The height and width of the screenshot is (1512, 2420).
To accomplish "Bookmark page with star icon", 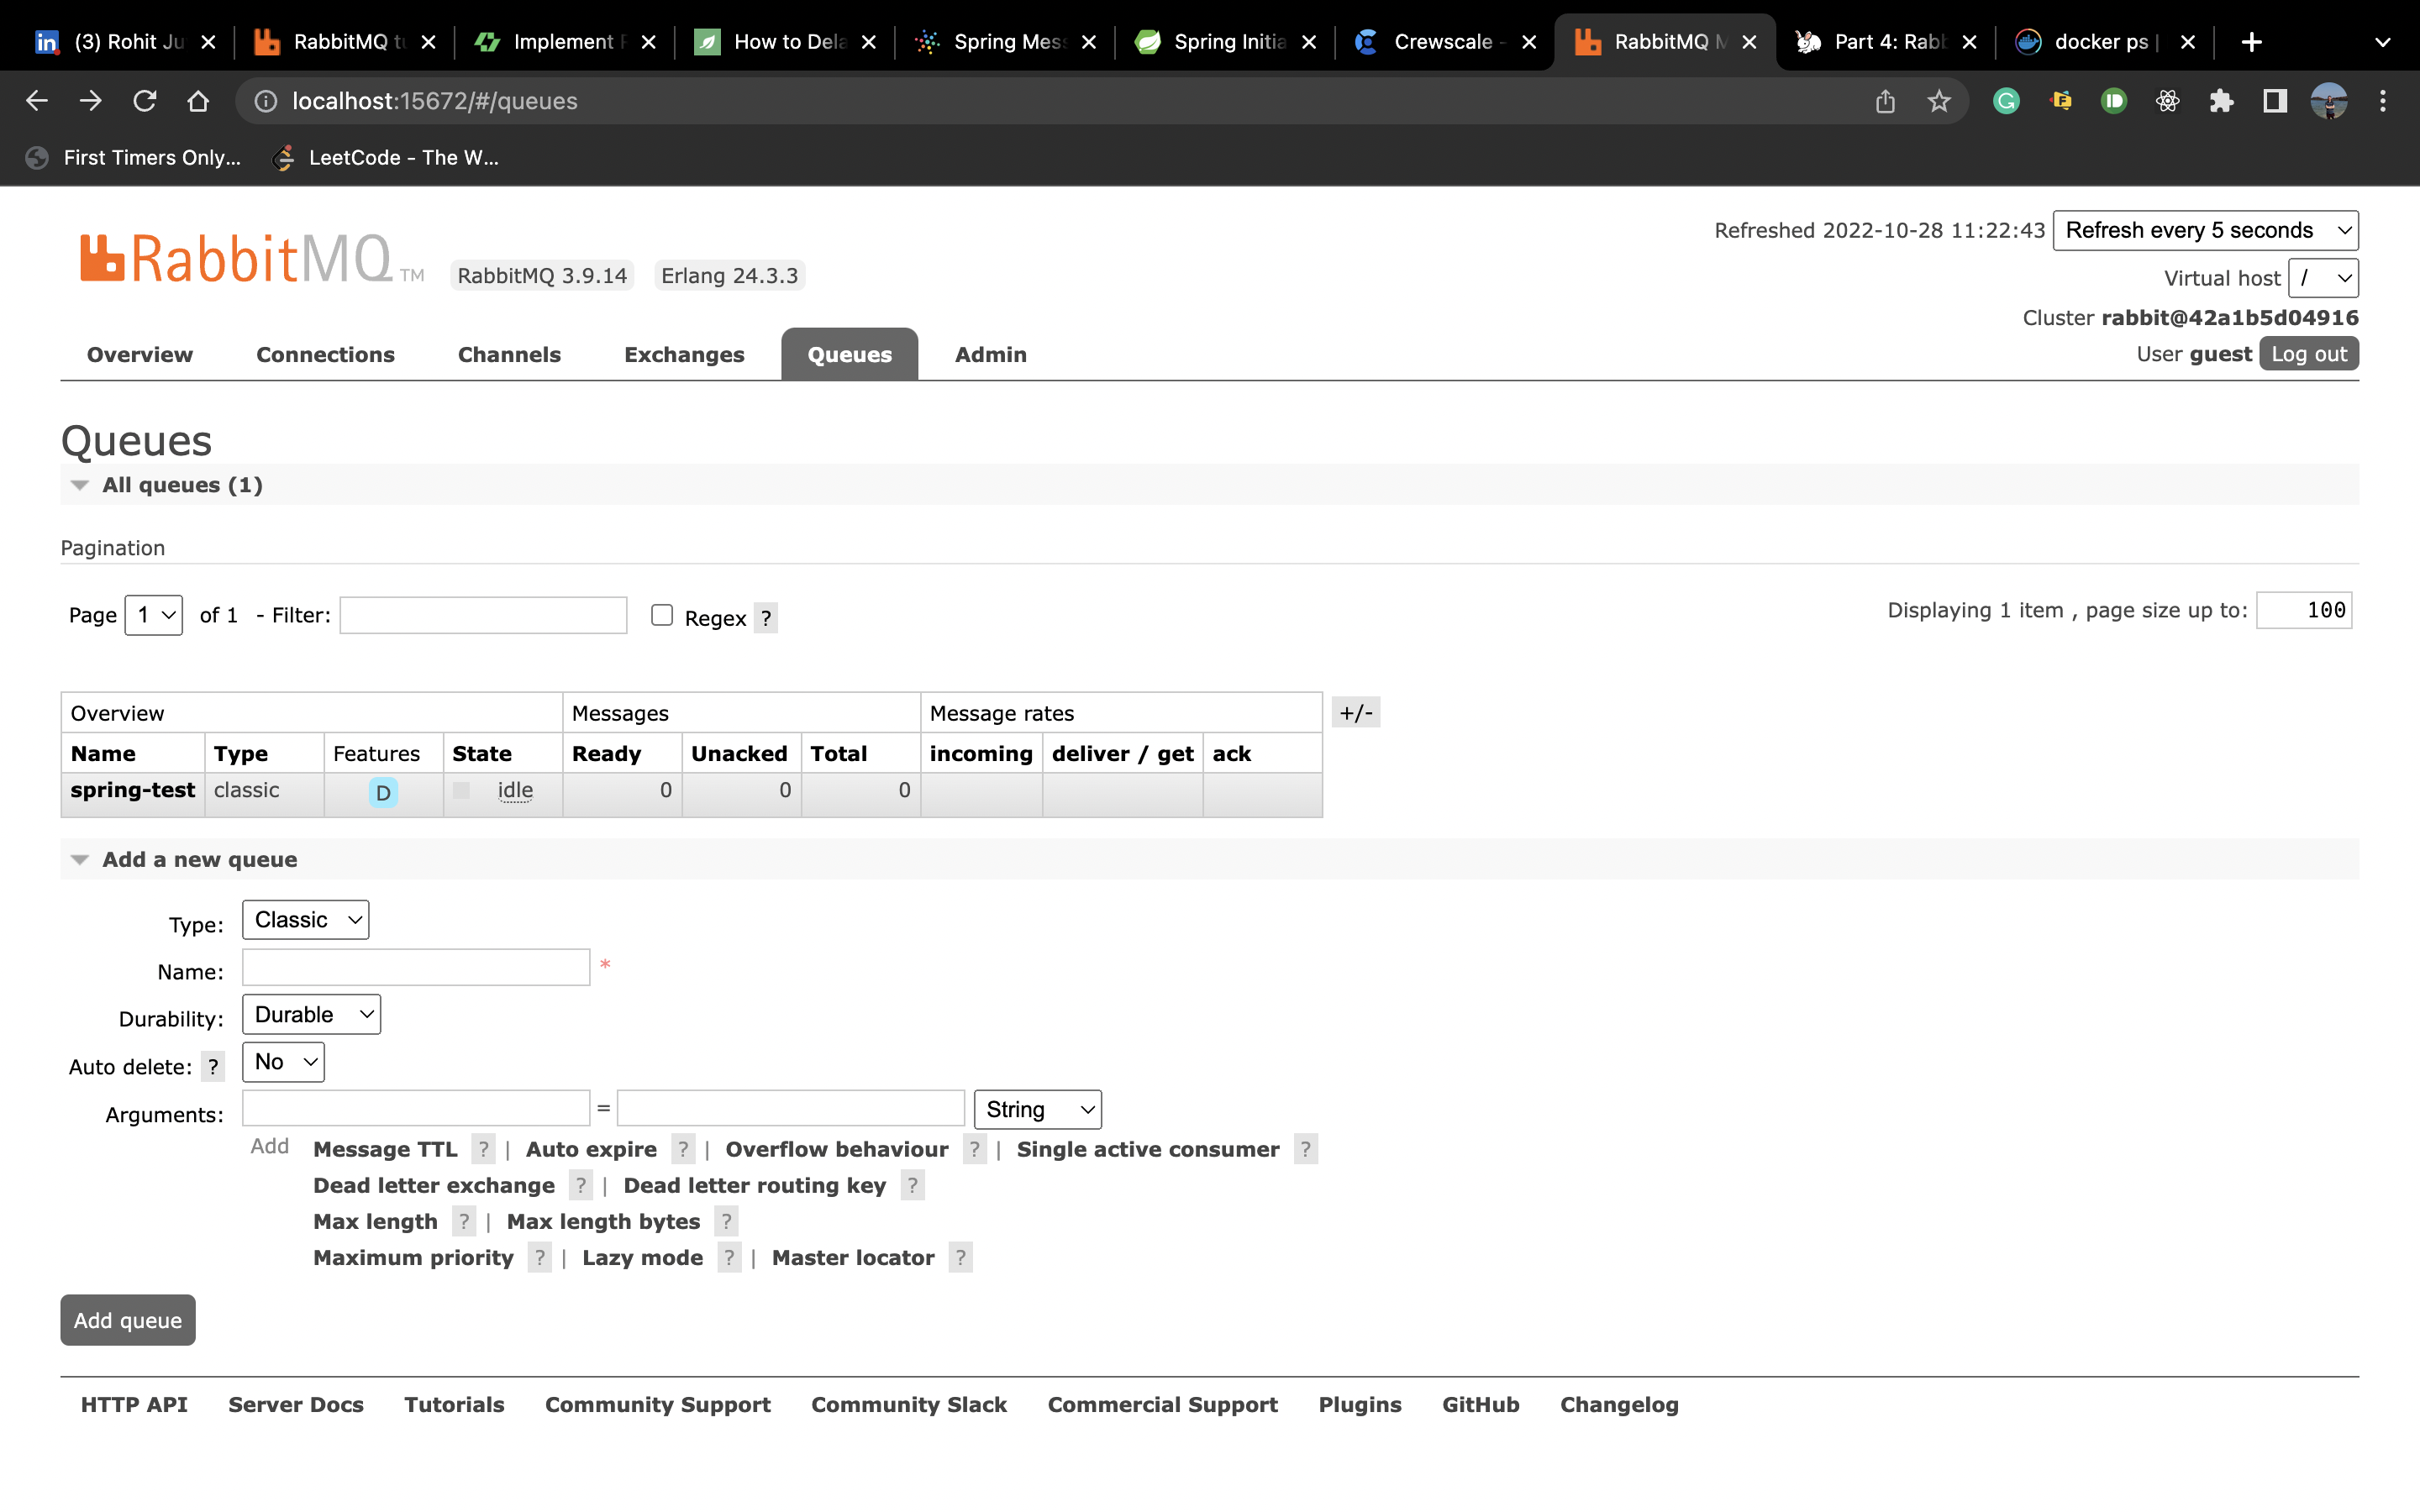I will tap(1939, 101).
